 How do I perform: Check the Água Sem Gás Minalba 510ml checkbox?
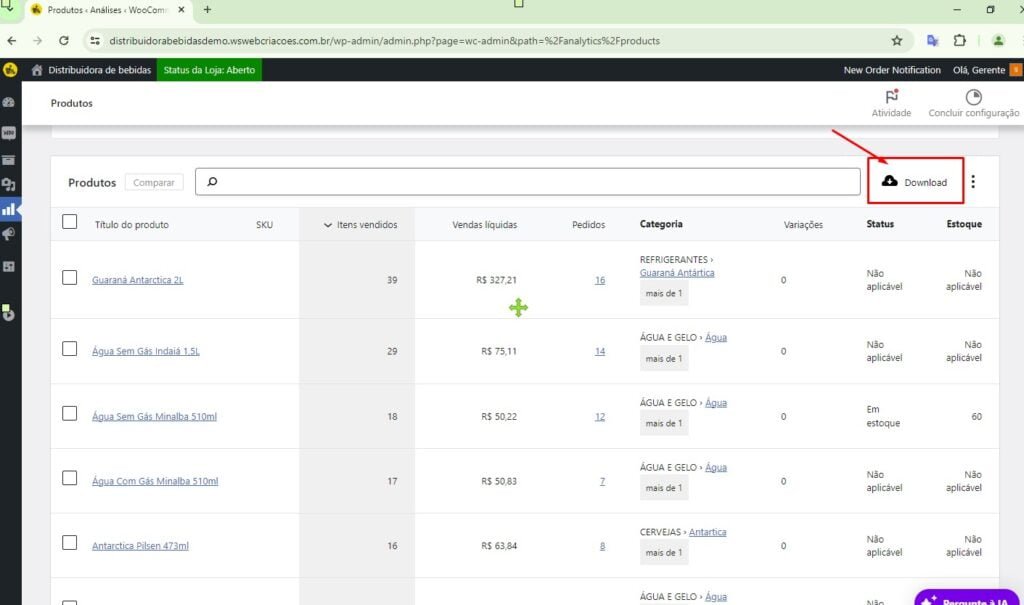click(x=69, y=414)
